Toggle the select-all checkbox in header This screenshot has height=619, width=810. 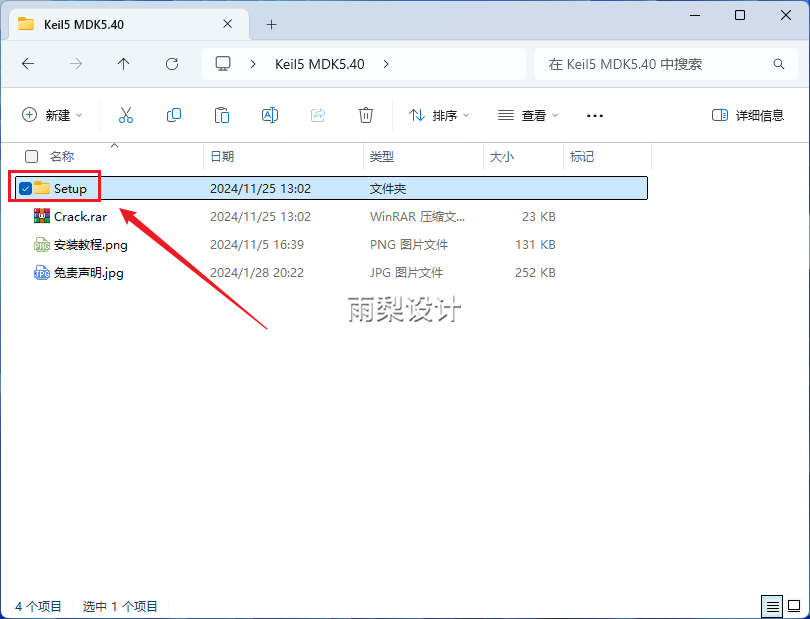32,156
